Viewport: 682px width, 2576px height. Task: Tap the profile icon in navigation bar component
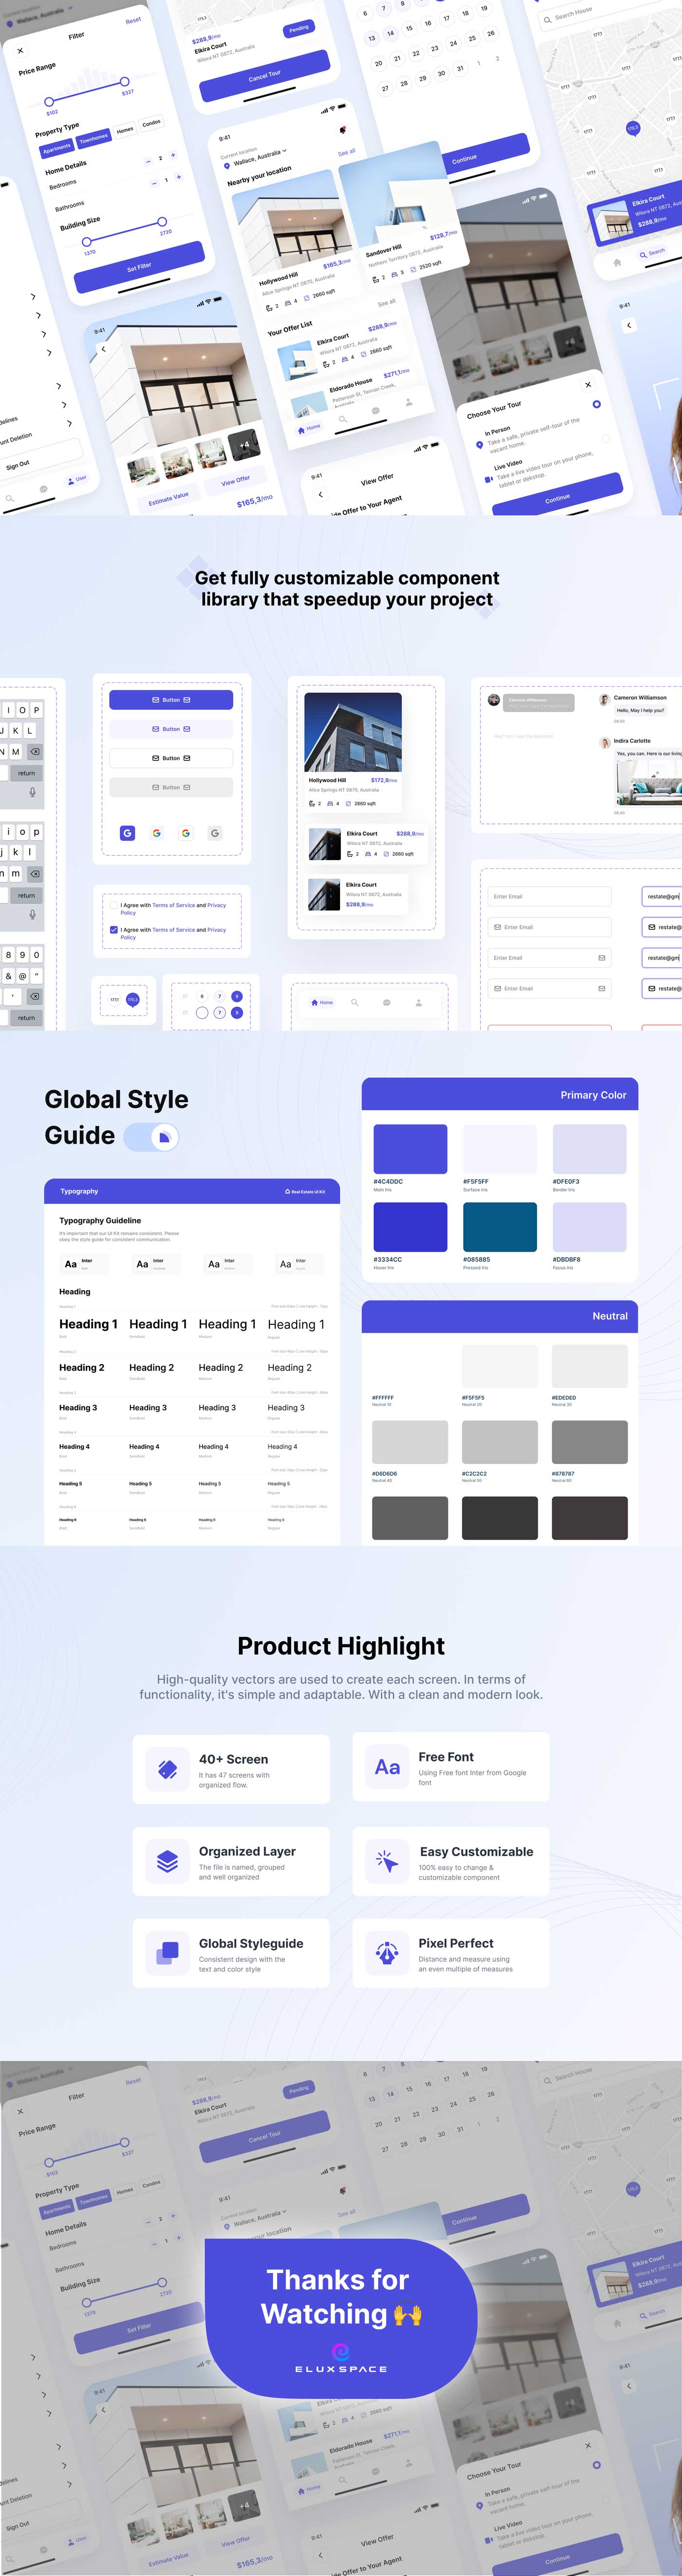(418, 1002)
